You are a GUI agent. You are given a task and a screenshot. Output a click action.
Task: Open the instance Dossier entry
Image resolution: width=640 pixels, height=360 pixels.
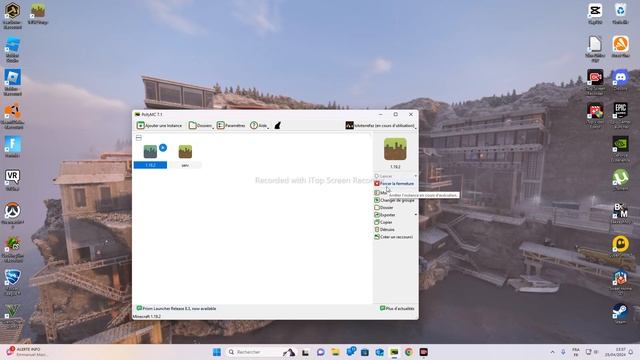coord(384,208)
